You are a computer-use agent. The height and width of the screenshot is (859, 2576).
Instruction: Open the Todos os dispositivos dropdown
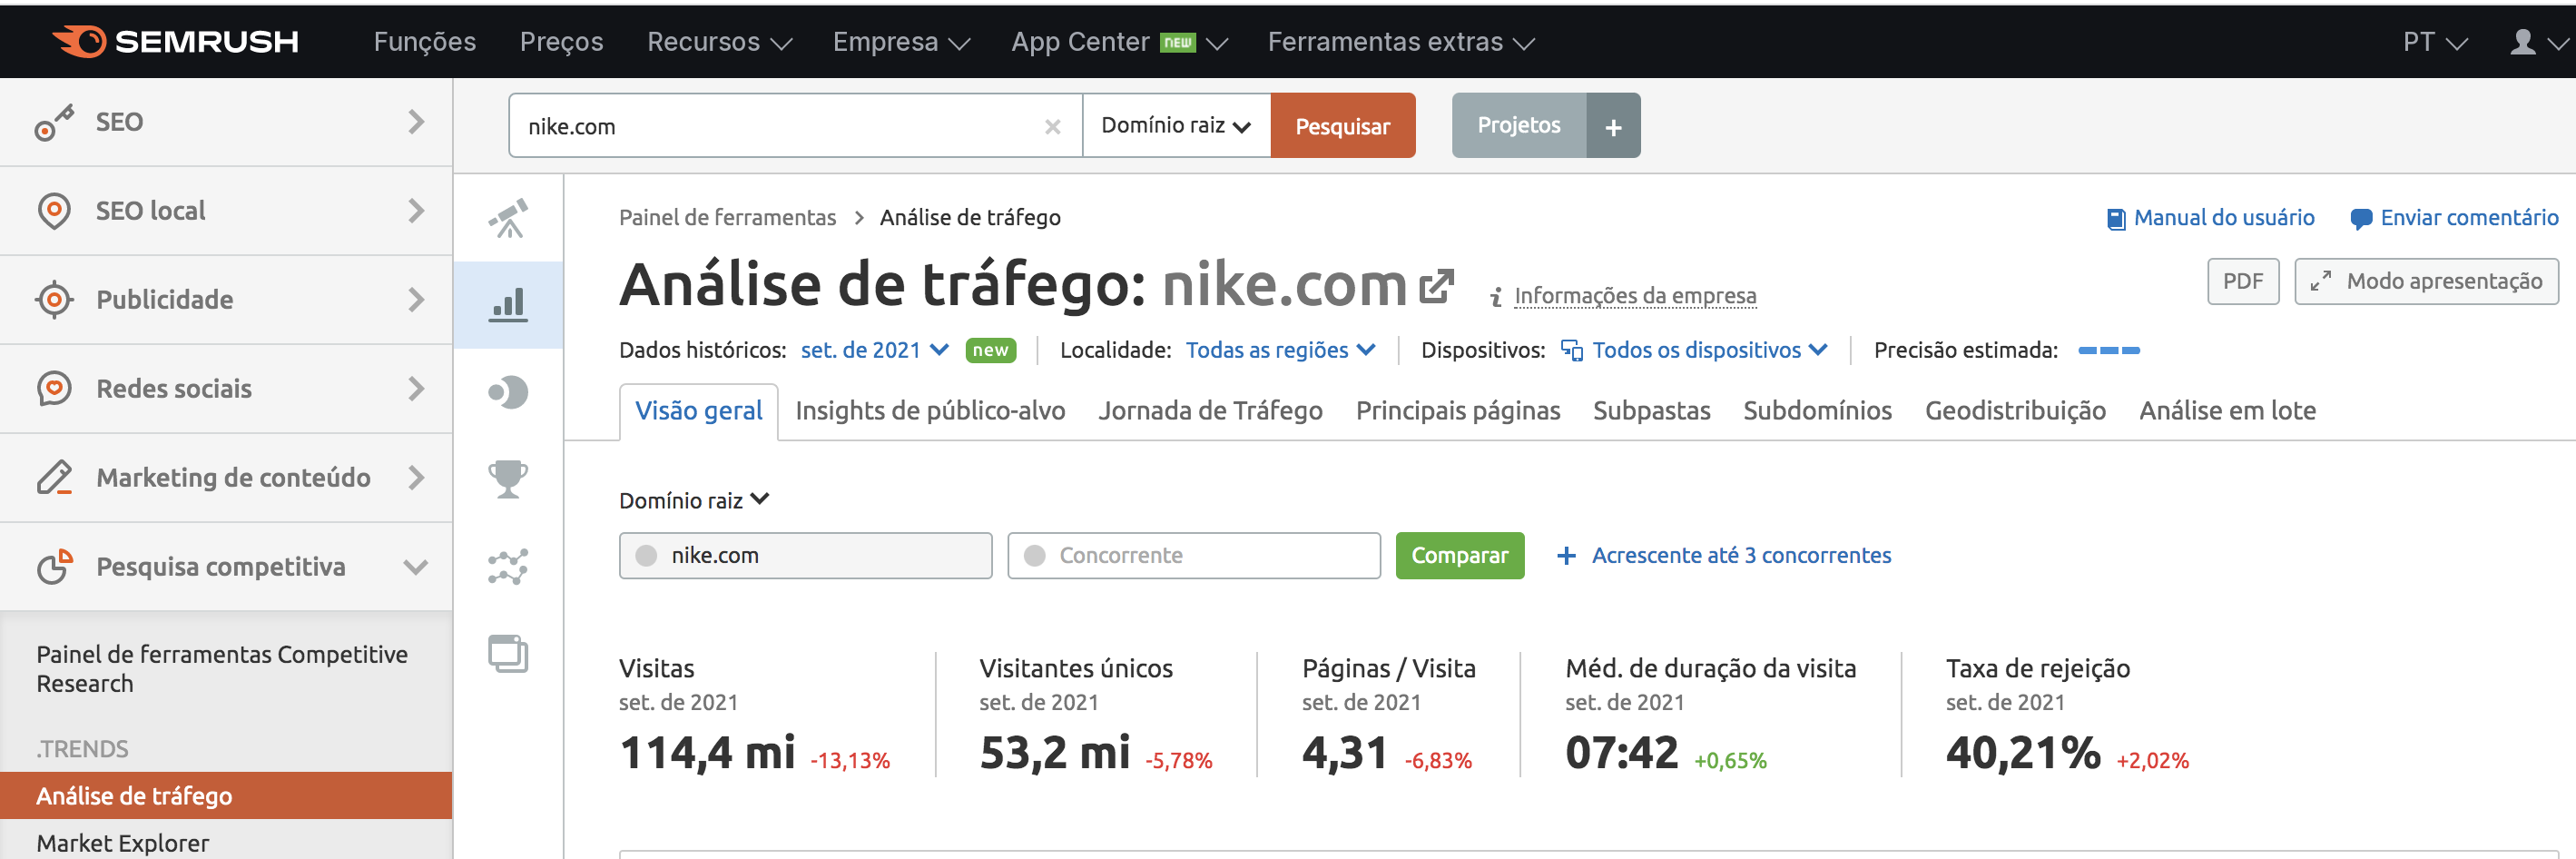click(1705, 349)
